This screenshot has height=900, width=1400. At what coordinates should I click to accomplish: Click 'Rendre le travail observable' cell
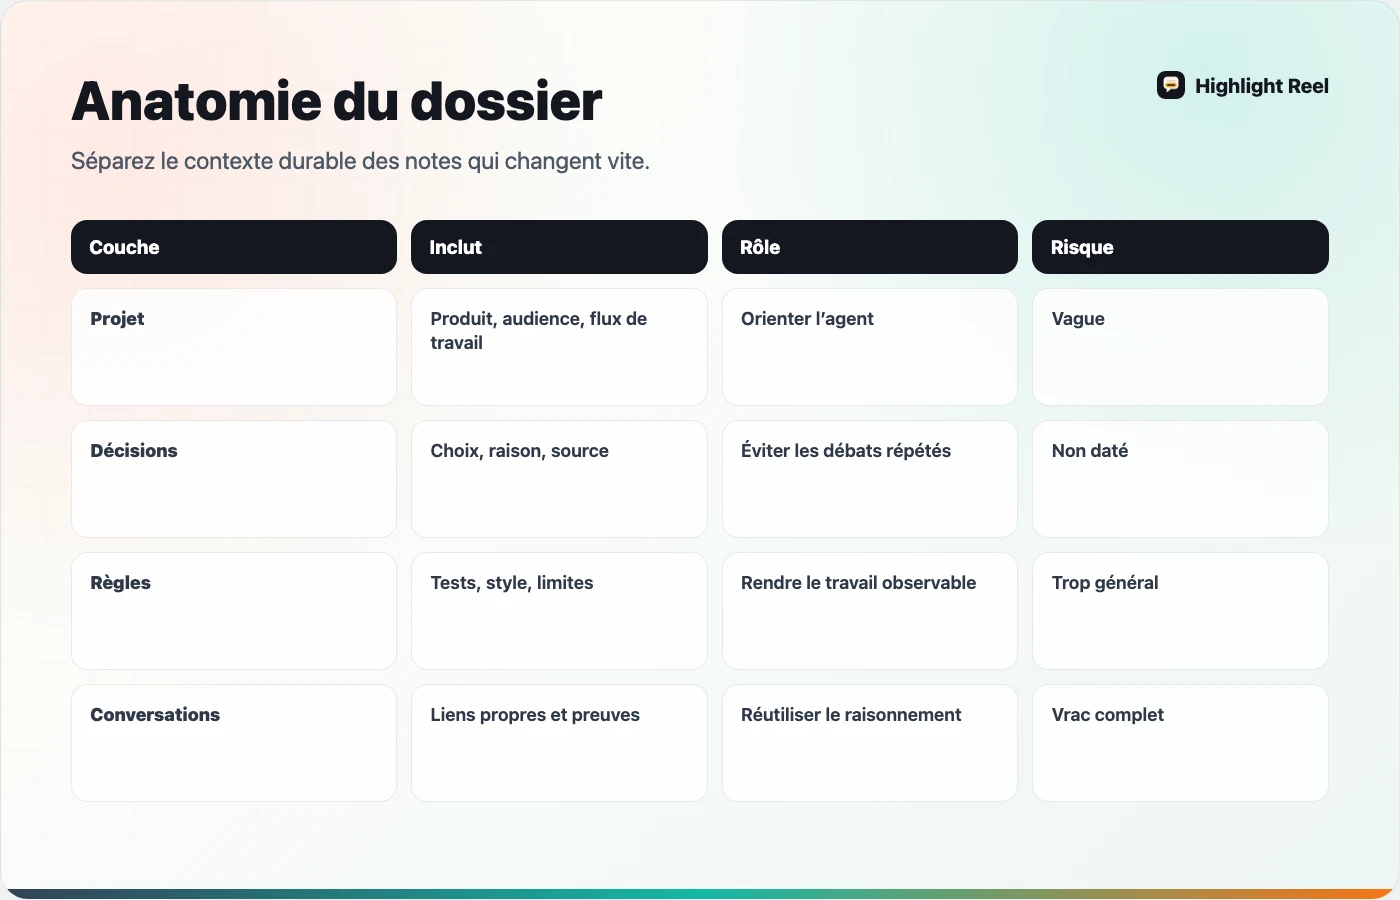(870, 611)
